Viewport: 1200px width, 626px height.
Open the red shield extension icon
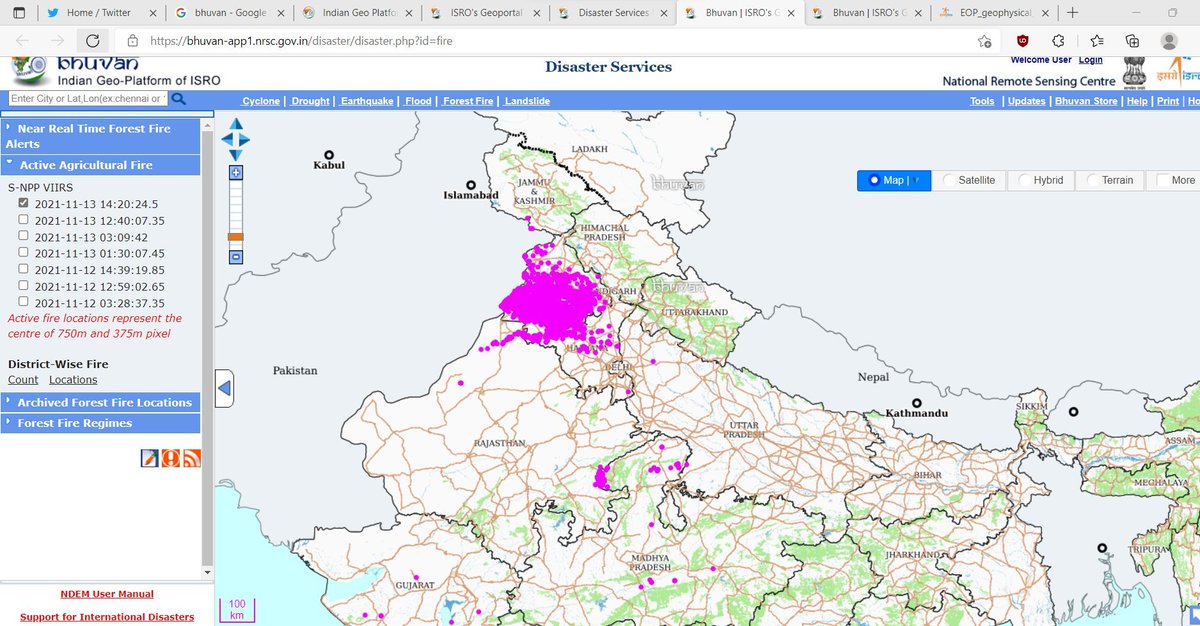pos(1022,41)
